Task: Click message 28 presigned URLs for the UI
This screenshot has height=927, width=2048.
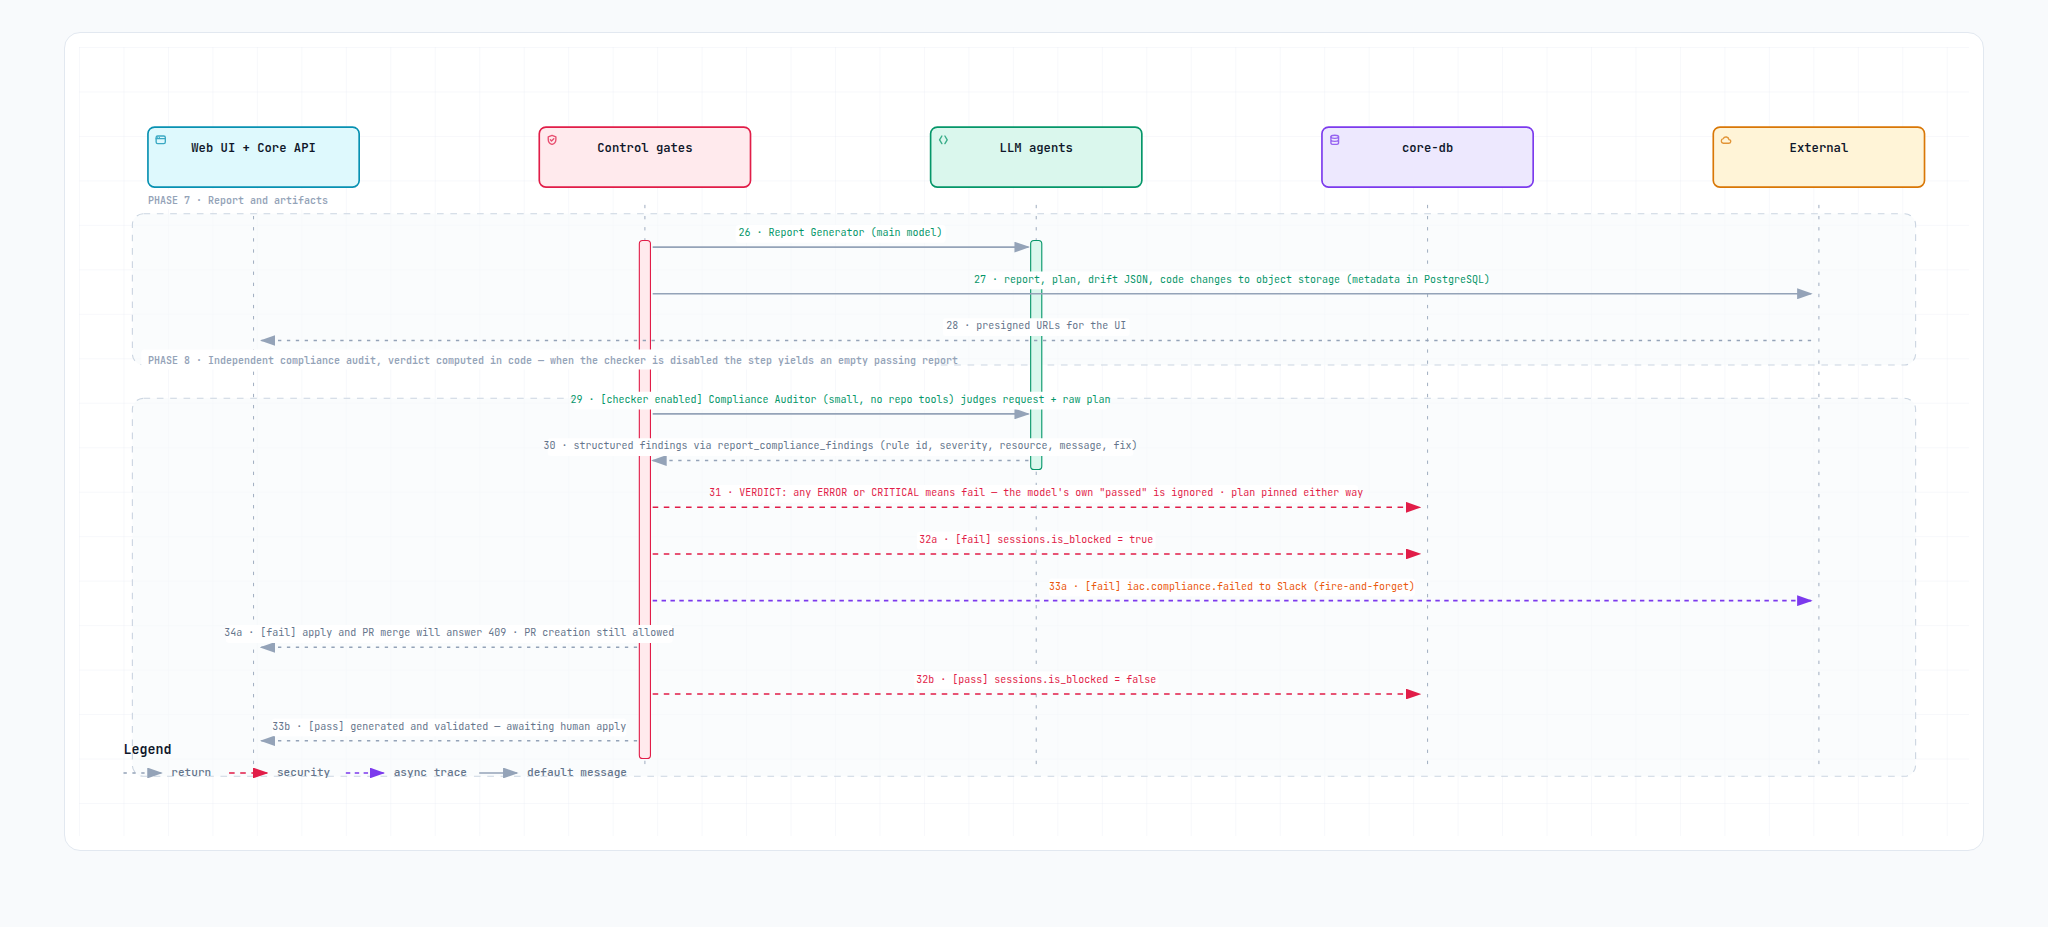Action: pyautogui.click(x=1036, y=326)
